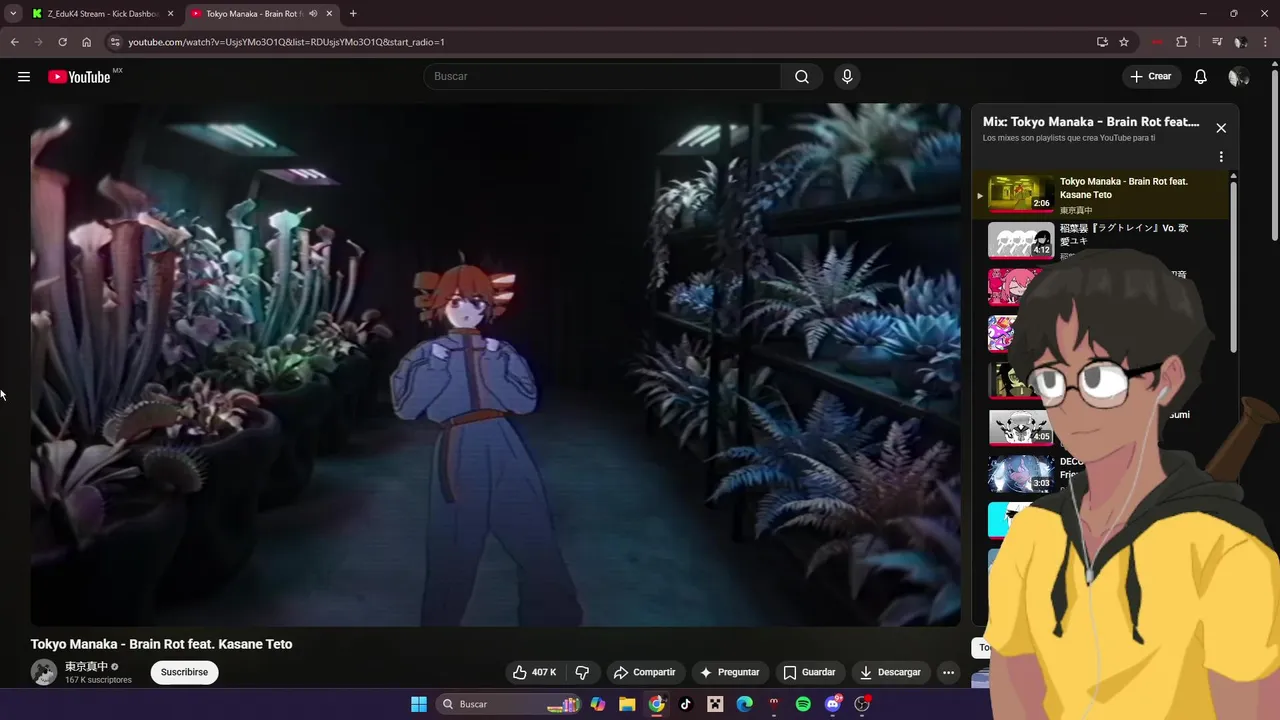Open Discord from the taskbar
1280x720 pixels.
tap(833, 704)
